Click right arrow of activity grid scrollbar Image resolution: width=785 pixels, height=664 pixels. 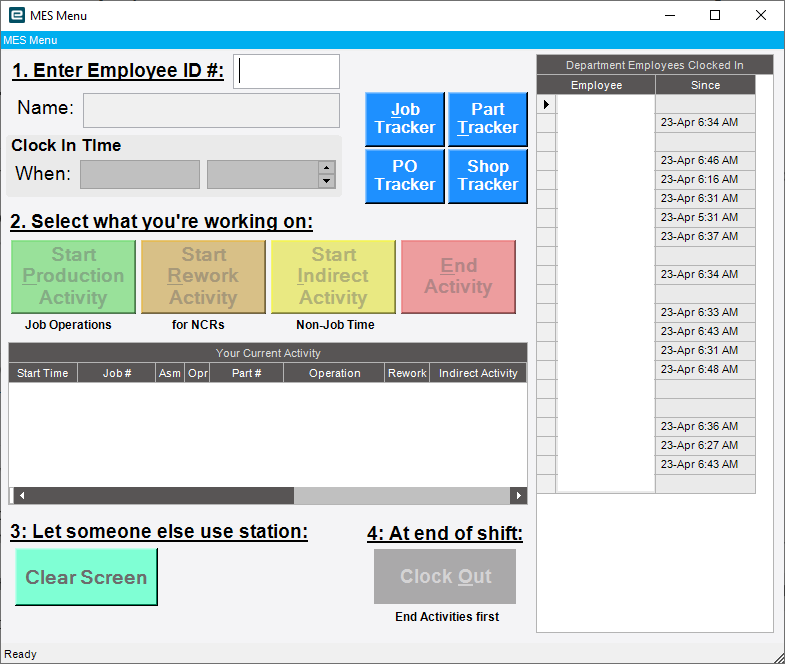(x=519, y=496)
